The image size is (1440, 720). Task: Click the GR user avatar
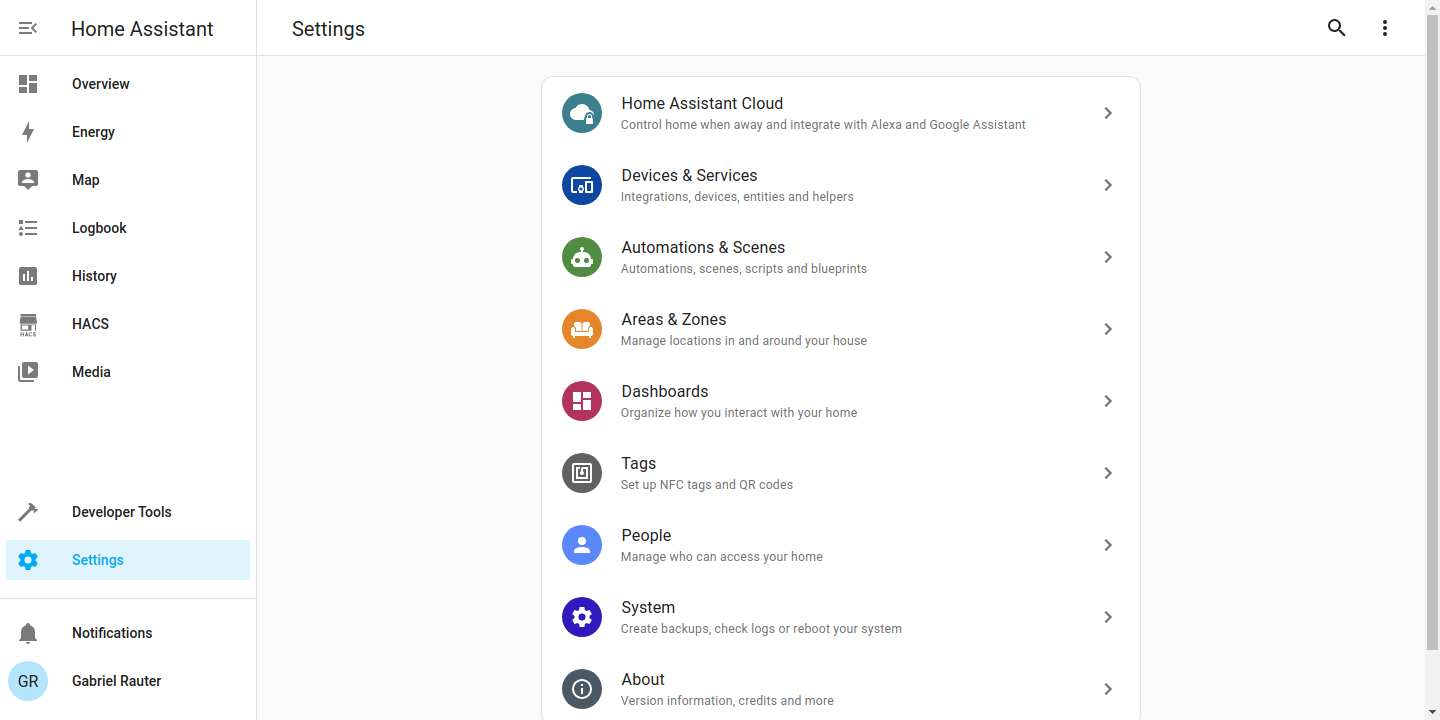click(x=28, y=681)
